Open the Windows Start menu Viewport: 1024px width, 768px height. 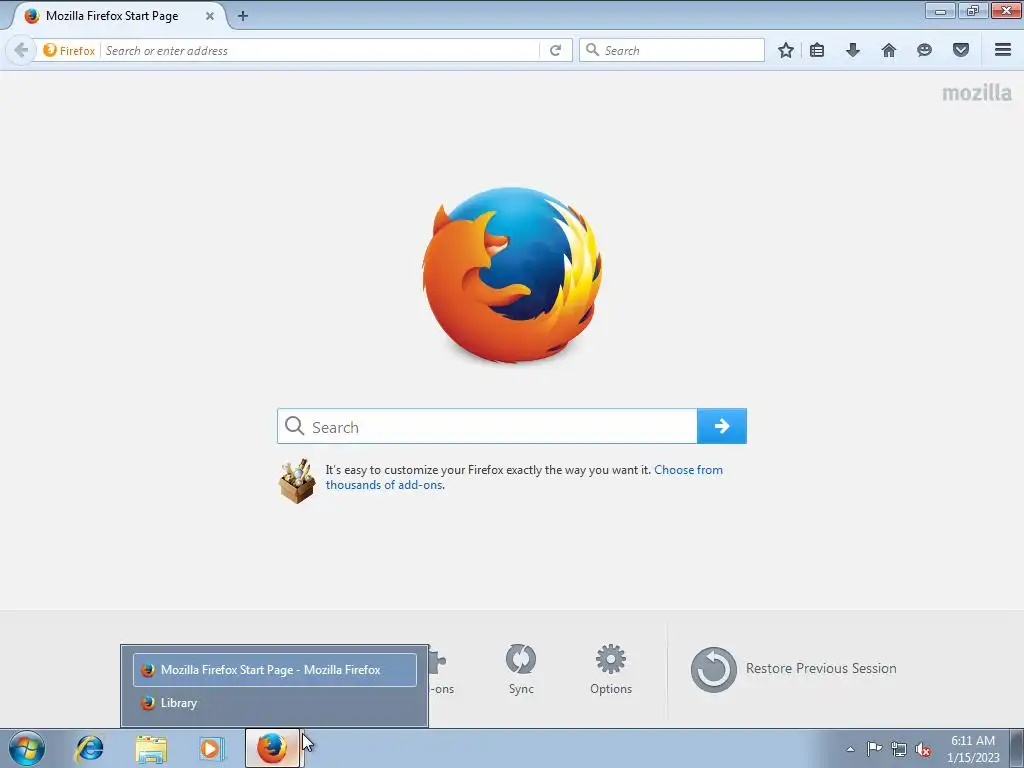[27, 748]
